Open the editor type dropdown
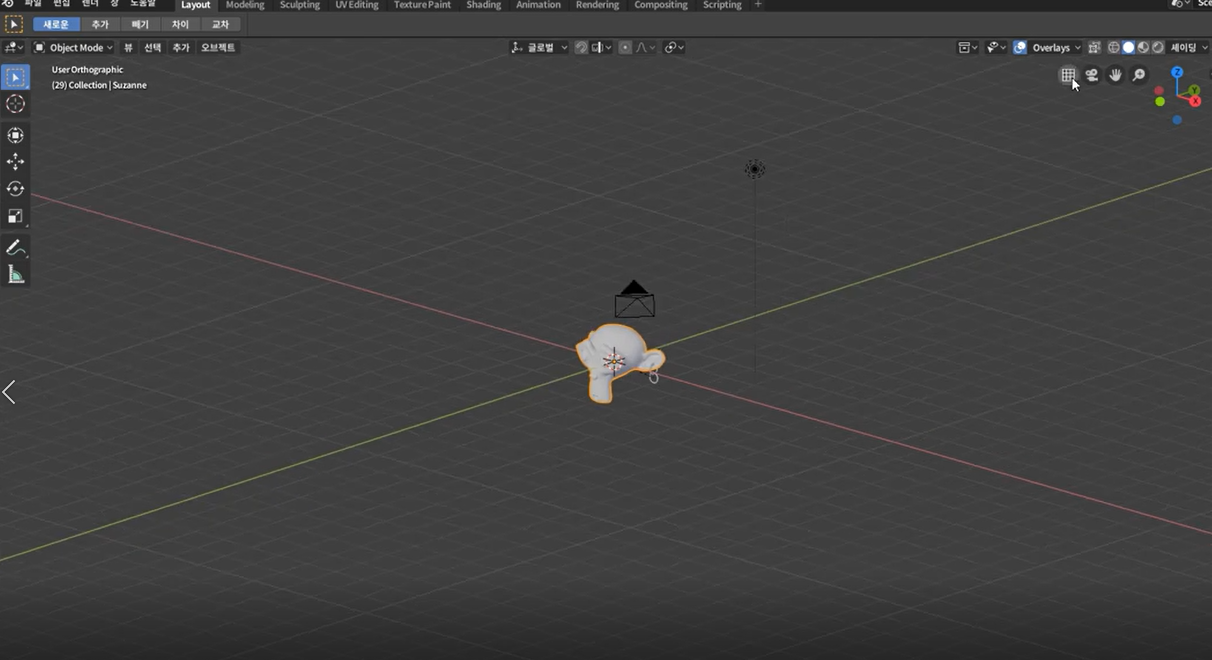Image resolution: width=1212 pixels, height=660 pixels. click(13, 47)
